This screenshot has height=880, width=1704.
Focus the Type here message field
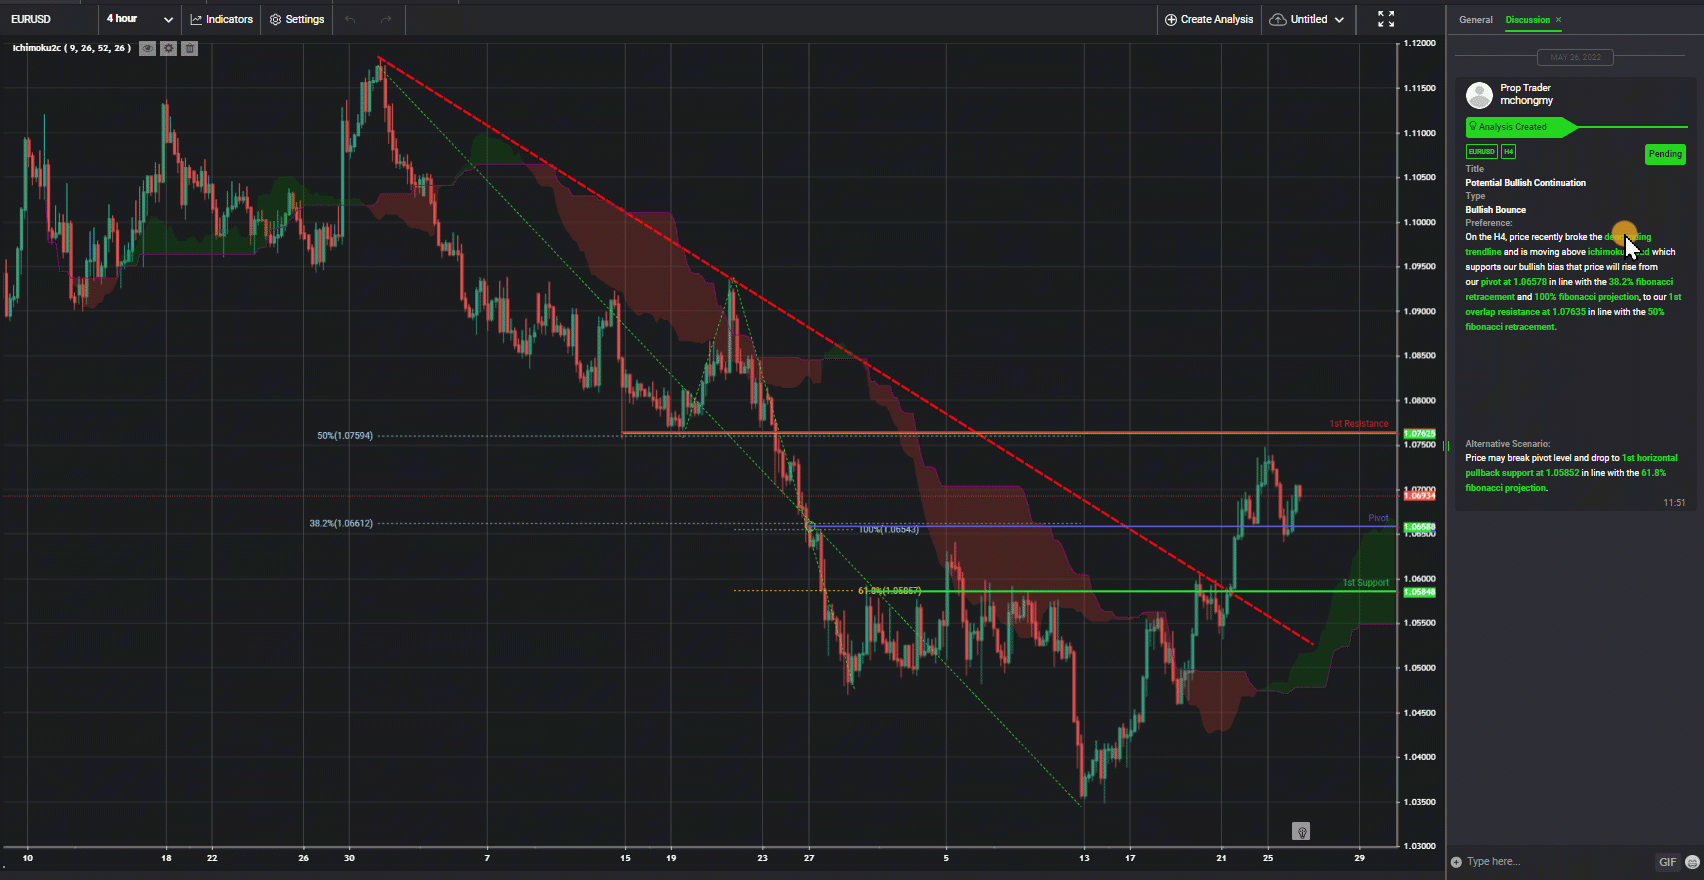1558,862
